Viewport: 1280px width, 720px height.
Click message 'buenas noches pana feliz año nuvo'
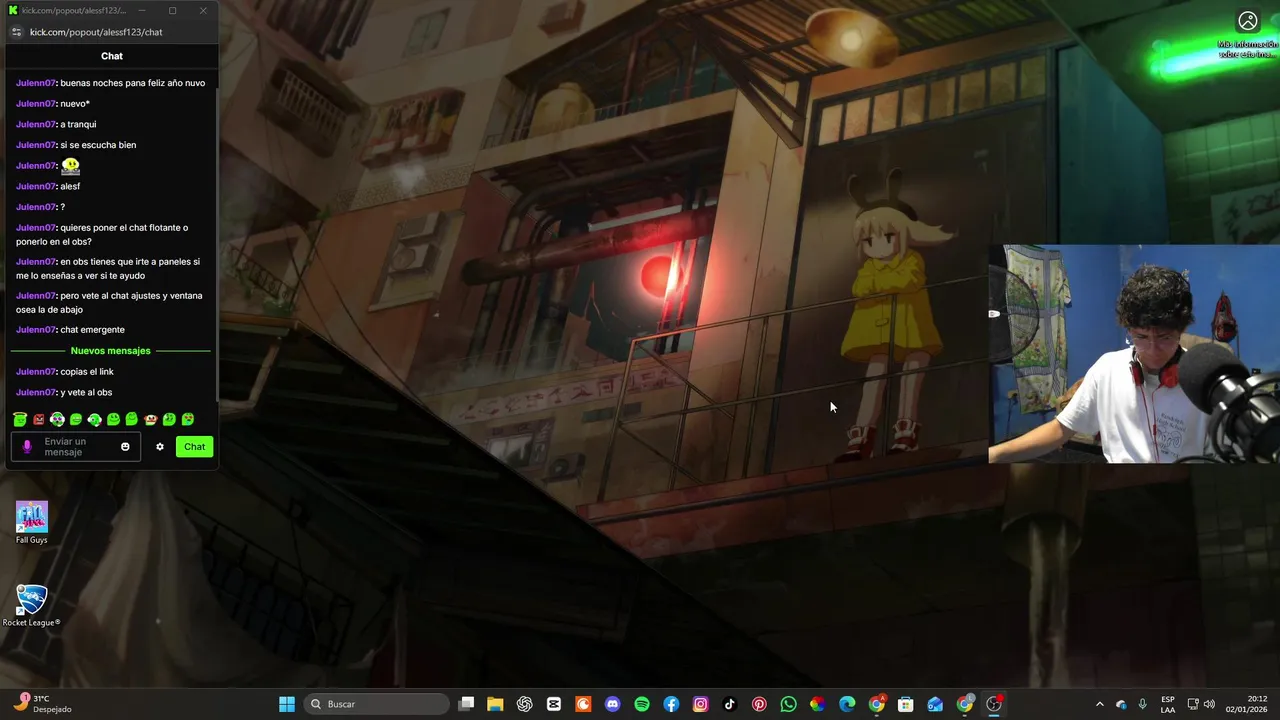[x=133, y=83]
